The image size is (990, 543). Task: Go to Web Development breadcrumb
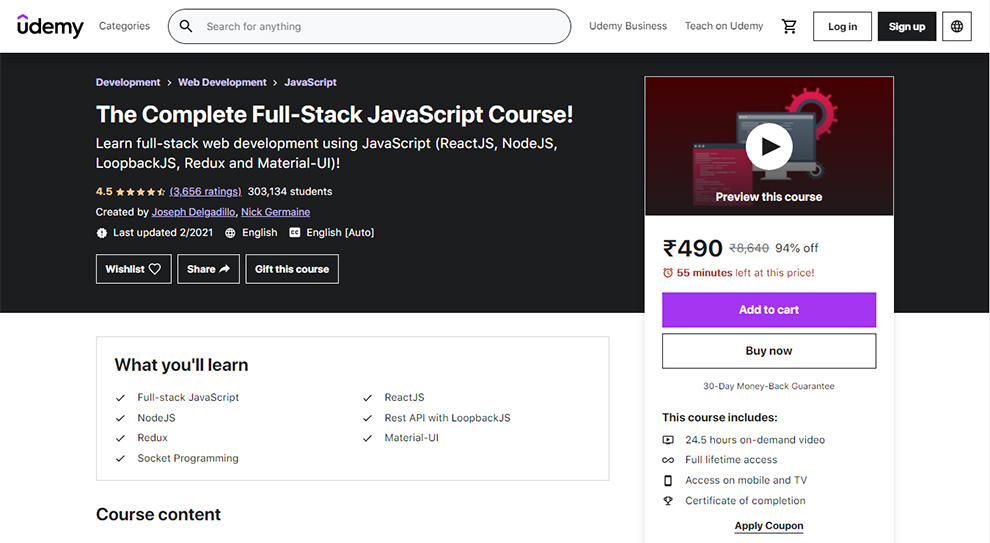click(222, 82)
